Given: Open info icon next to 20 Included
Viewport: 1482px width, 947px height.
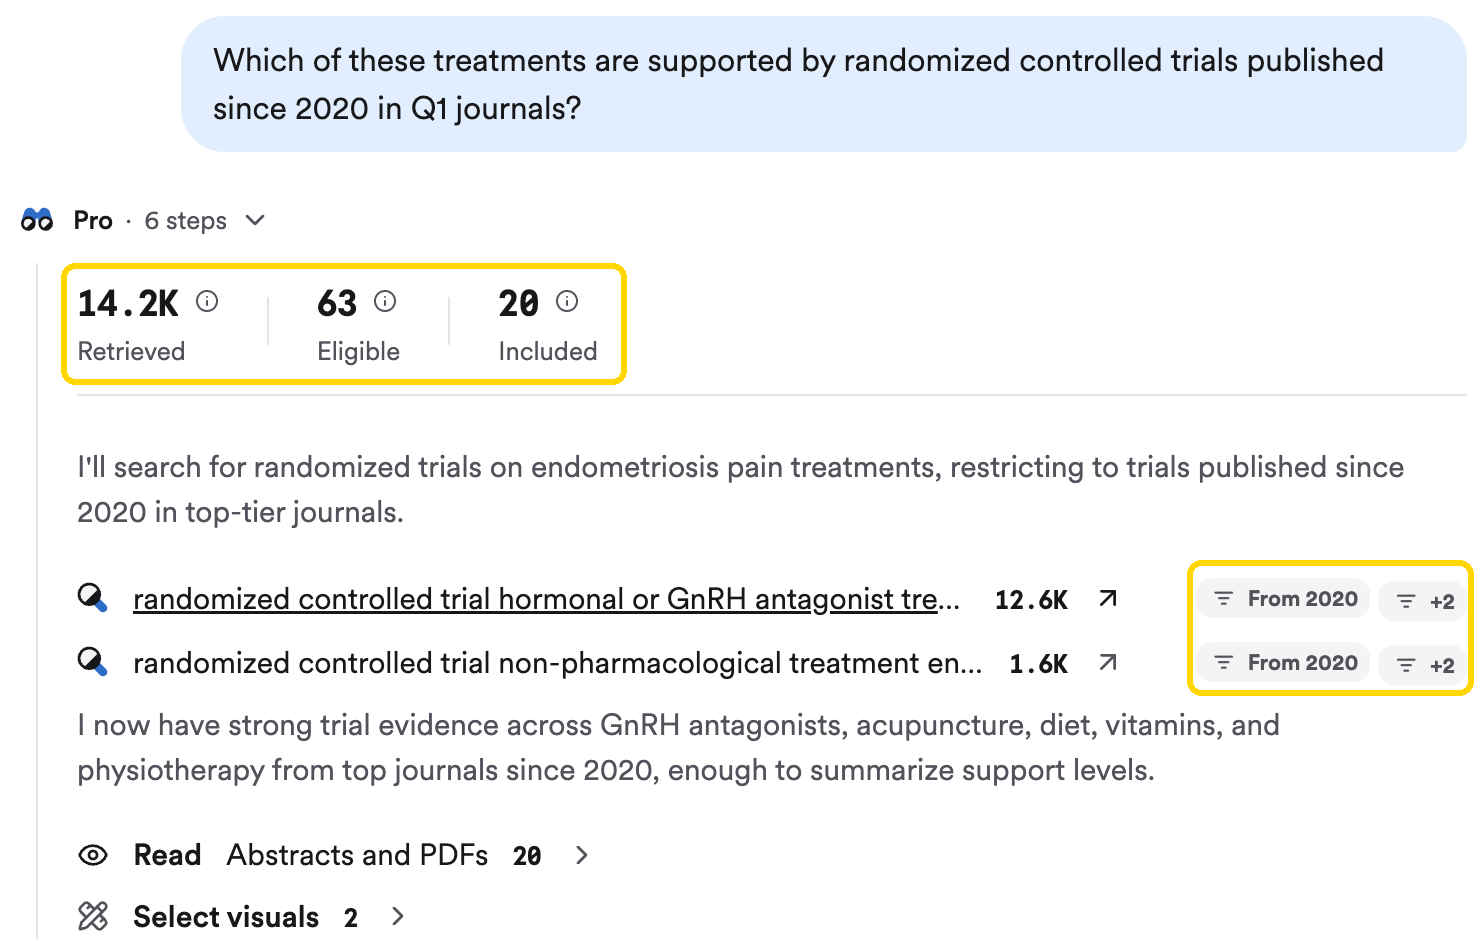Looking at the screenshot, I should click(x=567, y=301).
